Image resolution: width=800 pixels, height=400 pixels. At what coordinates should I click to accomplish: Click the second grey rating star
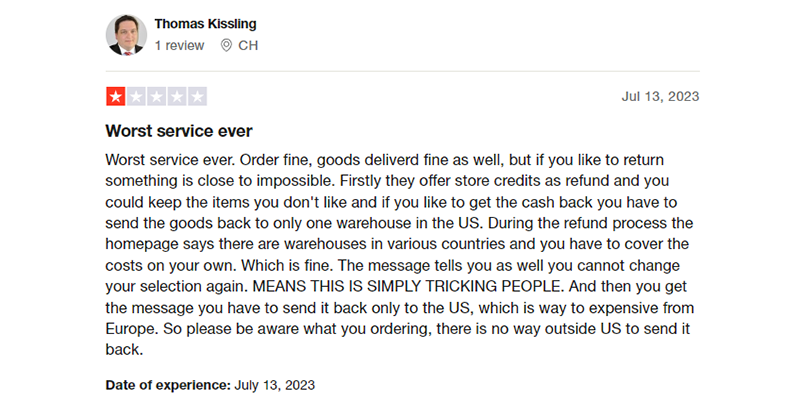tap(136, 97)
